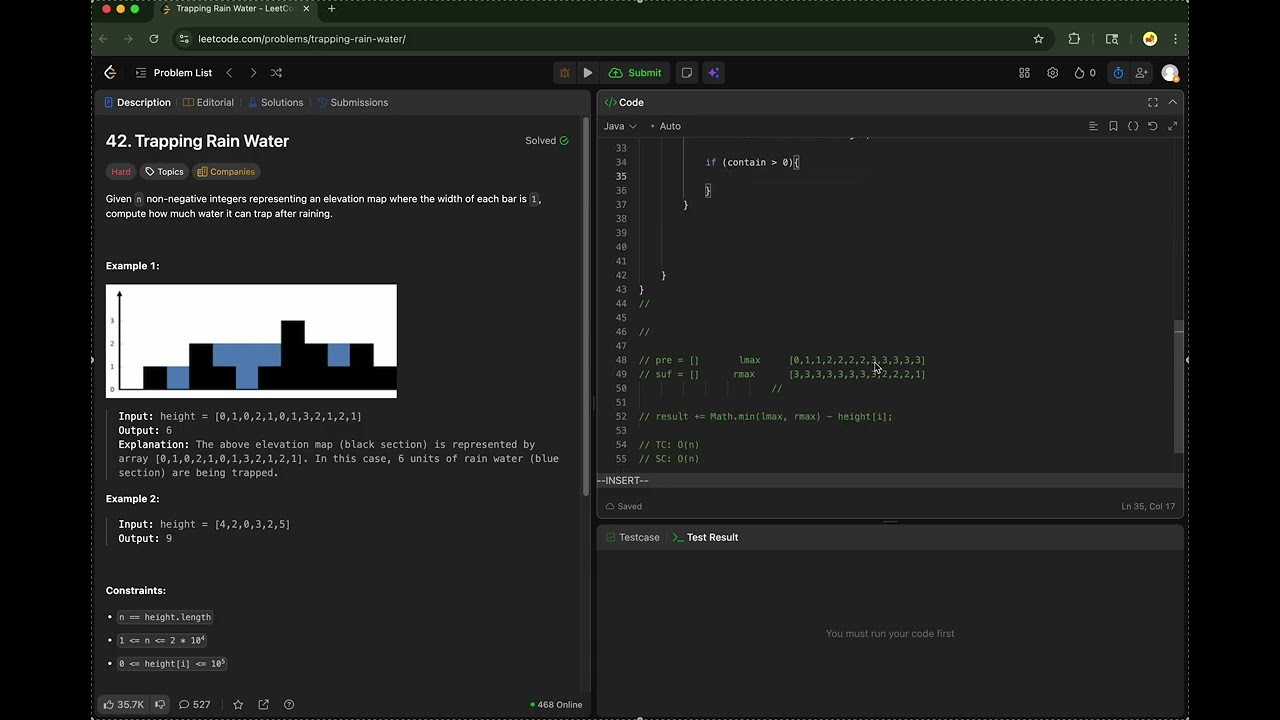
Task: Click the bookmark icon in code toolbar
Action: click(x=1113, y=126)
